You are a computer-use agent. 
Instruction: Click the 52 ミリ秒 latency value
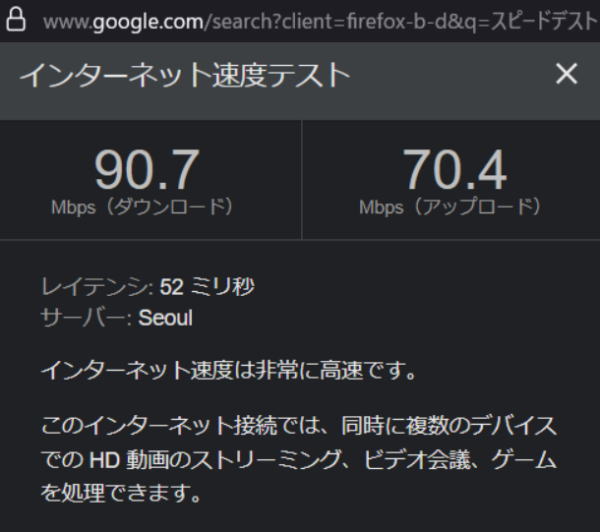tap(207, 288)
